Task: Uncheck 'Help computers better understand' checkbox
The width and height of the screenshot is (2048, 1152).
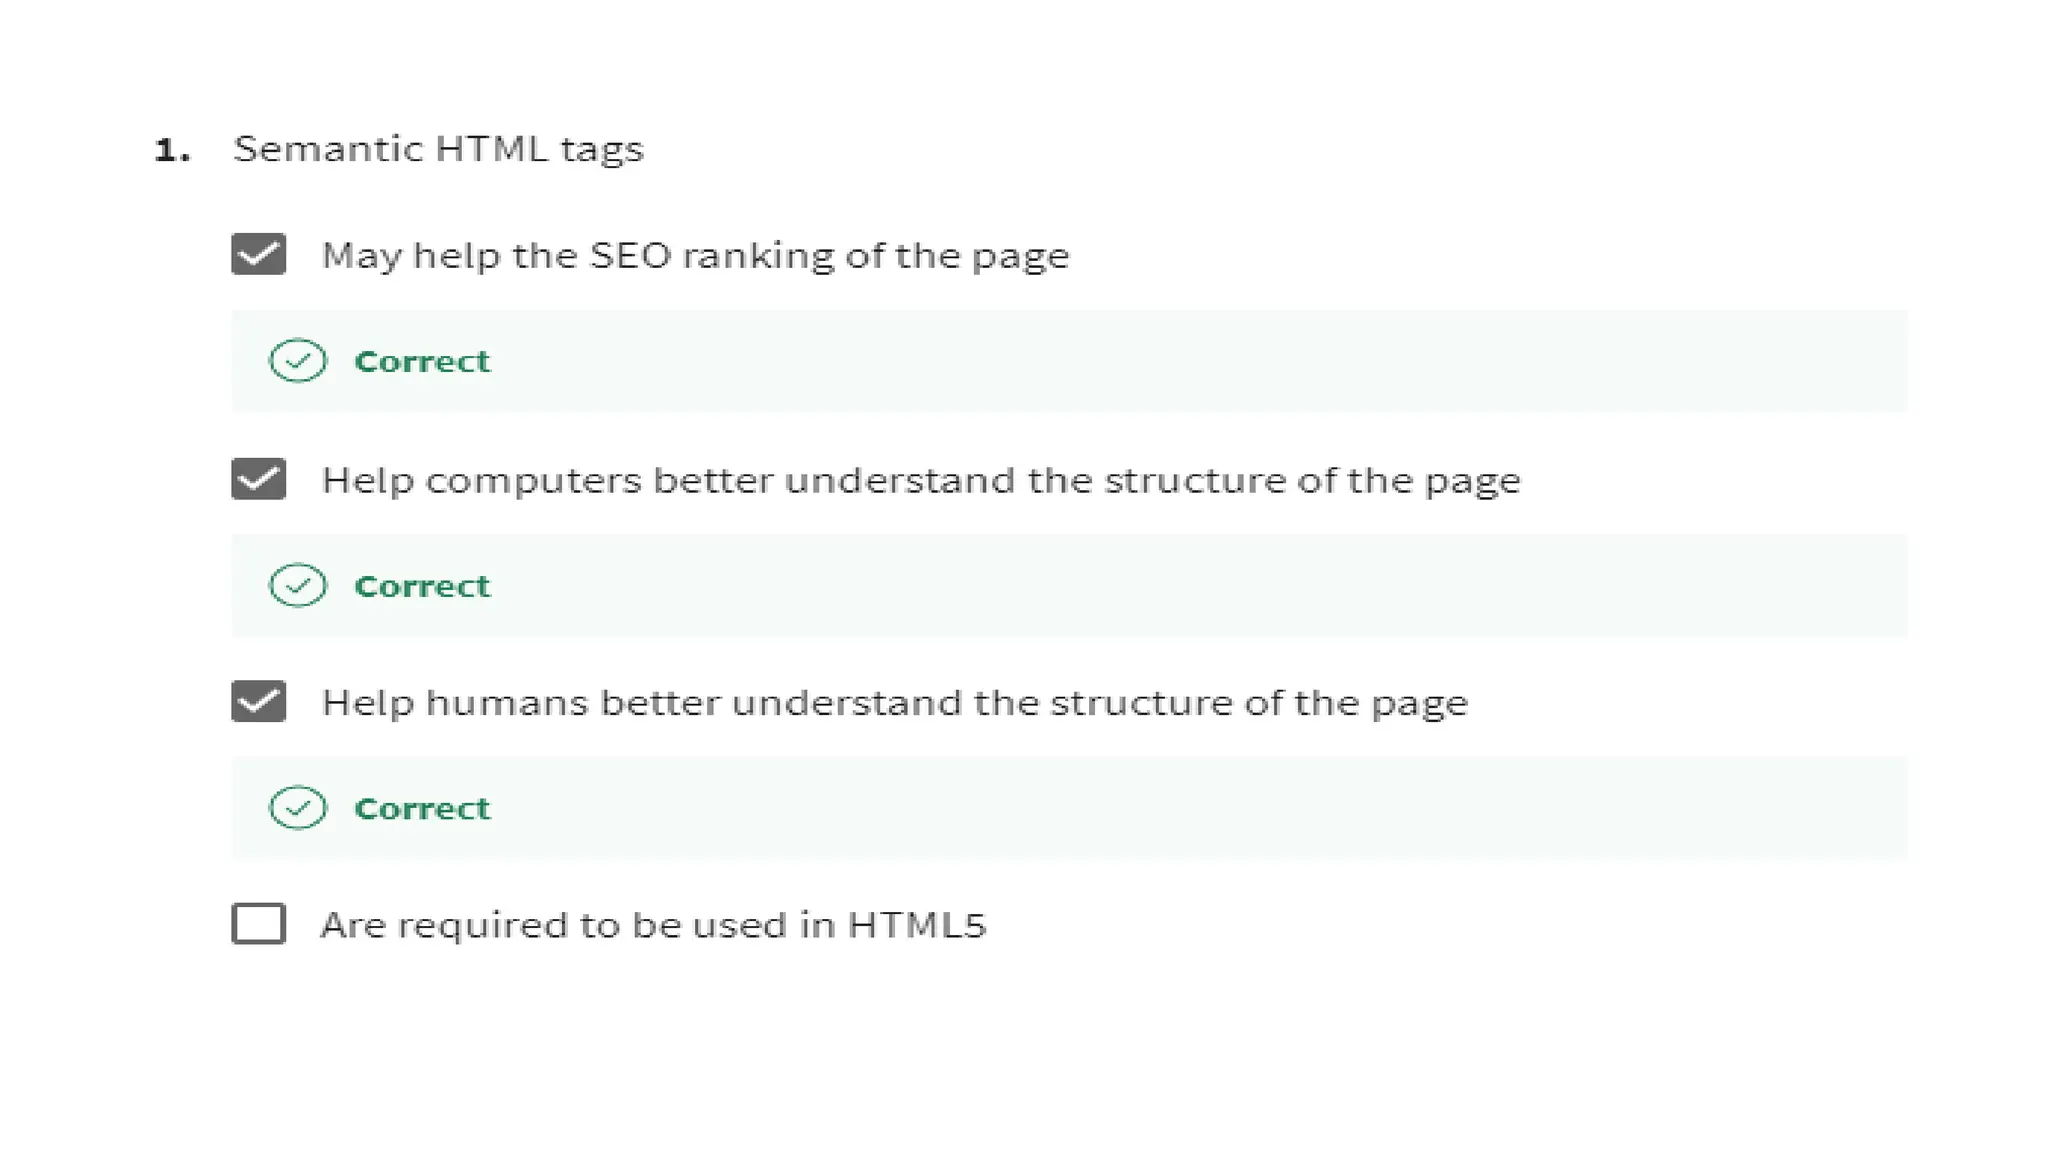Action: point(259,479)
